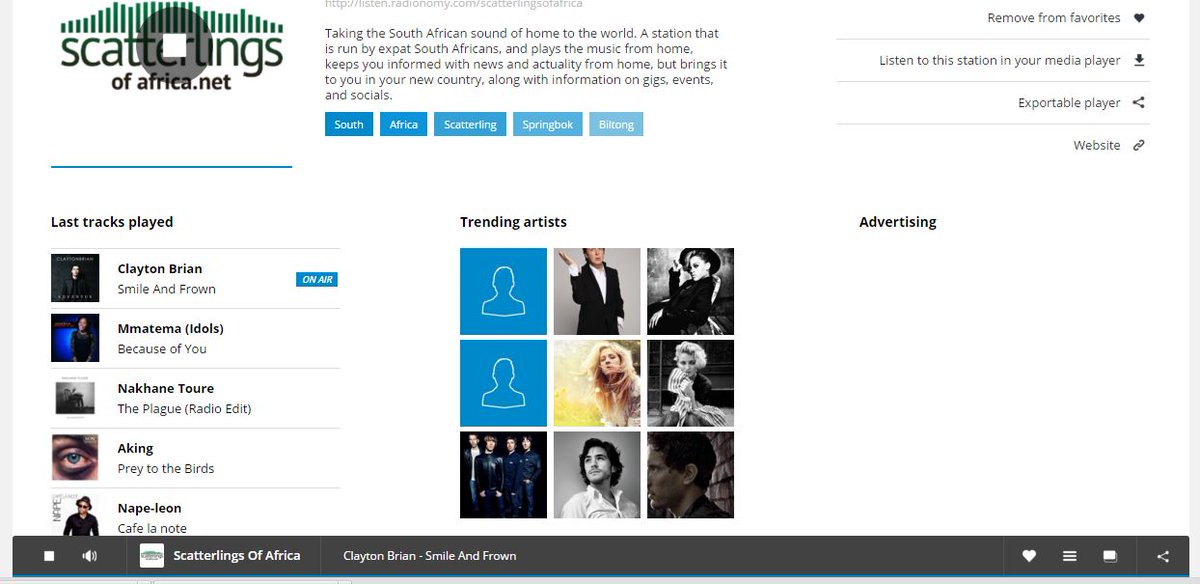The height and width of the screenshot is (584, 1200).
Task: Open the station Website link
Action: click(x=1097, y=145)
